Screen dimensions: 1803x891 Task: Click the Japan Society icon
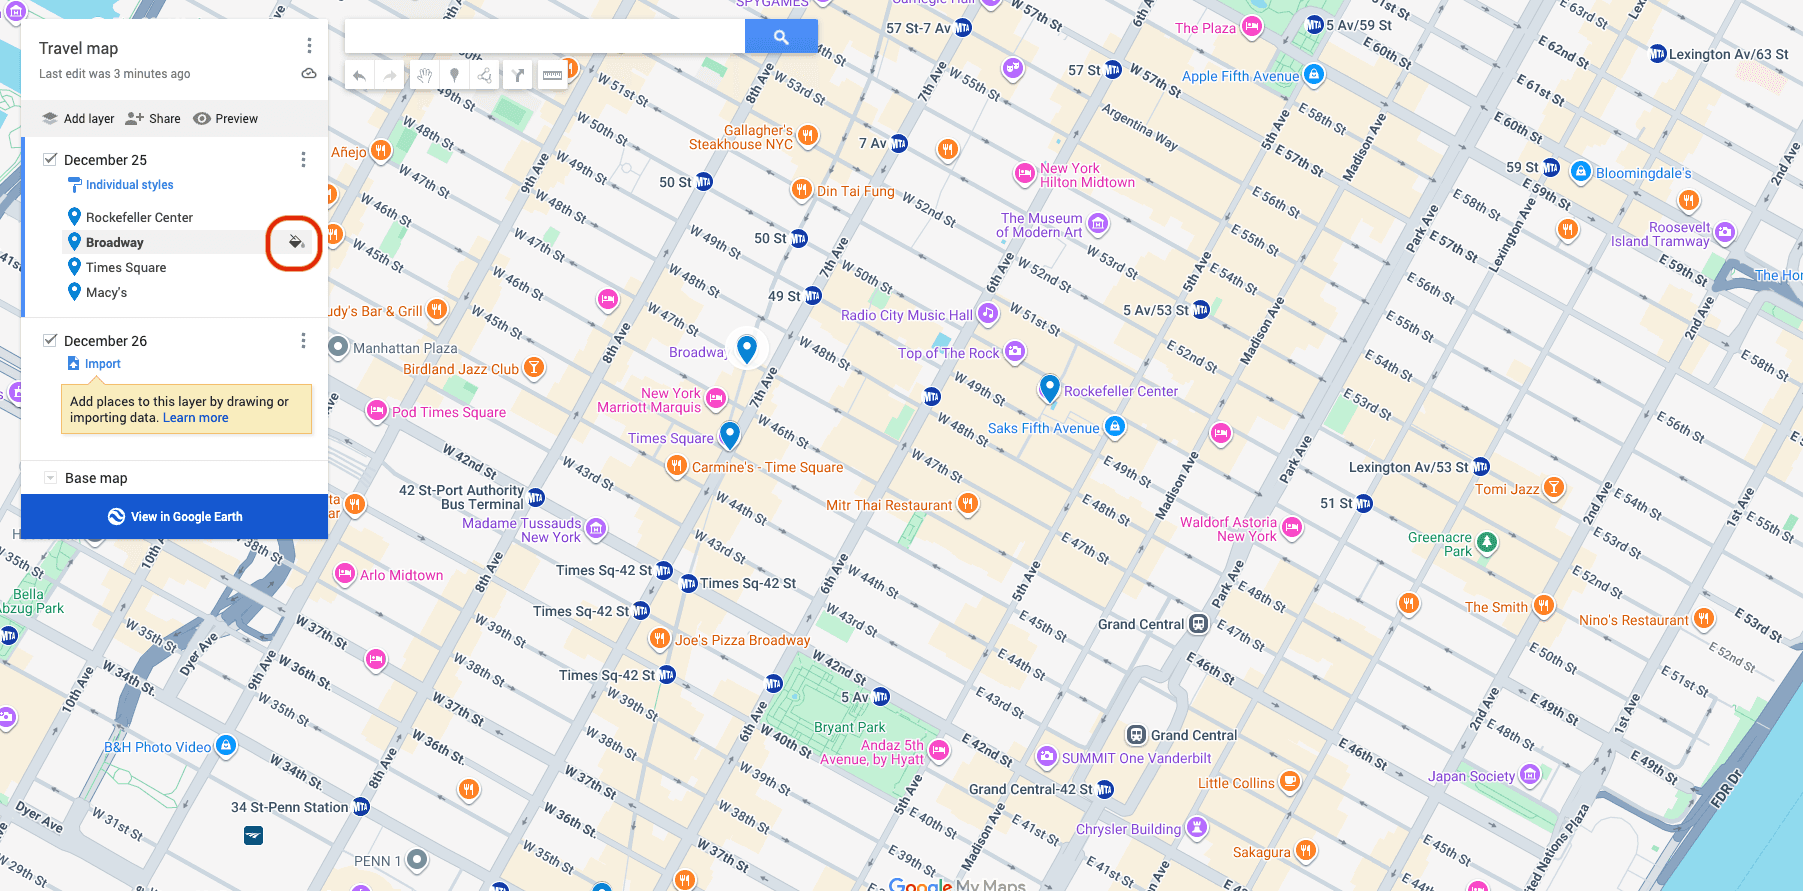(x=1530, y=774)
